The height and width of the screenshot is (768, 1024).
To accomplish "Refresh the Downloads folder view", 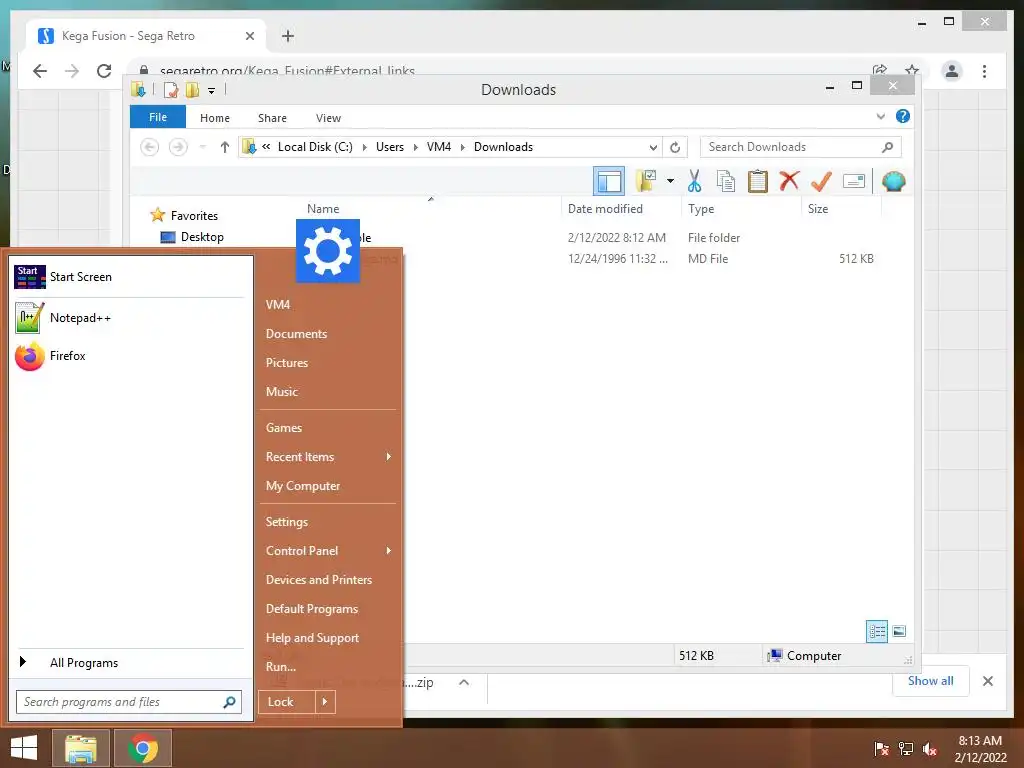I will (x=675, y=148).
